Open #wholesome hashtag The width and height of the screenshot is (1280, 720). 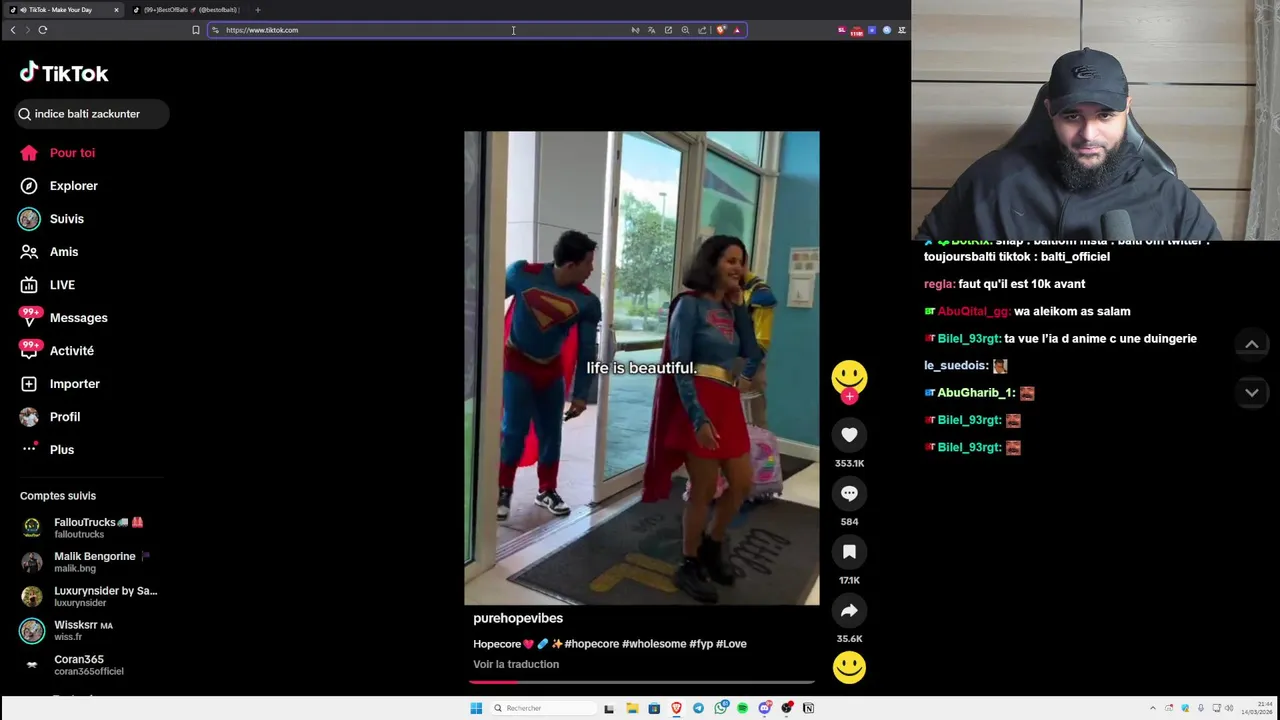click(x=654, y=644)
